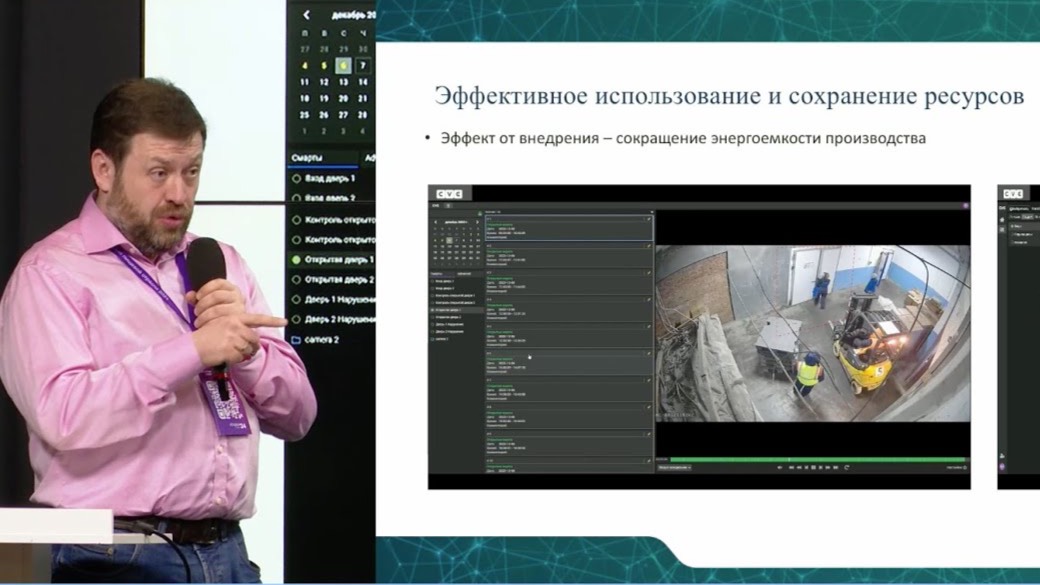Image resolution: width=1040 pixels, height=585 pixels.
Task: Select Вход дверь 1 in the slide's smart list
Action: click(x=444, y=281)
